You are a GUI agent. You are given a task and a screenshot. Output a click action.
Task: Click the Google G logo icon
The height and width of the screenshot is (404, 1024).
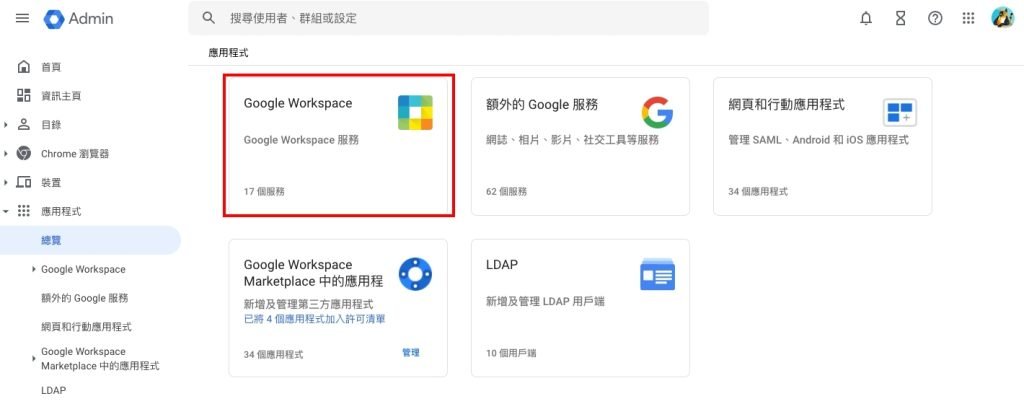point(657,112)
